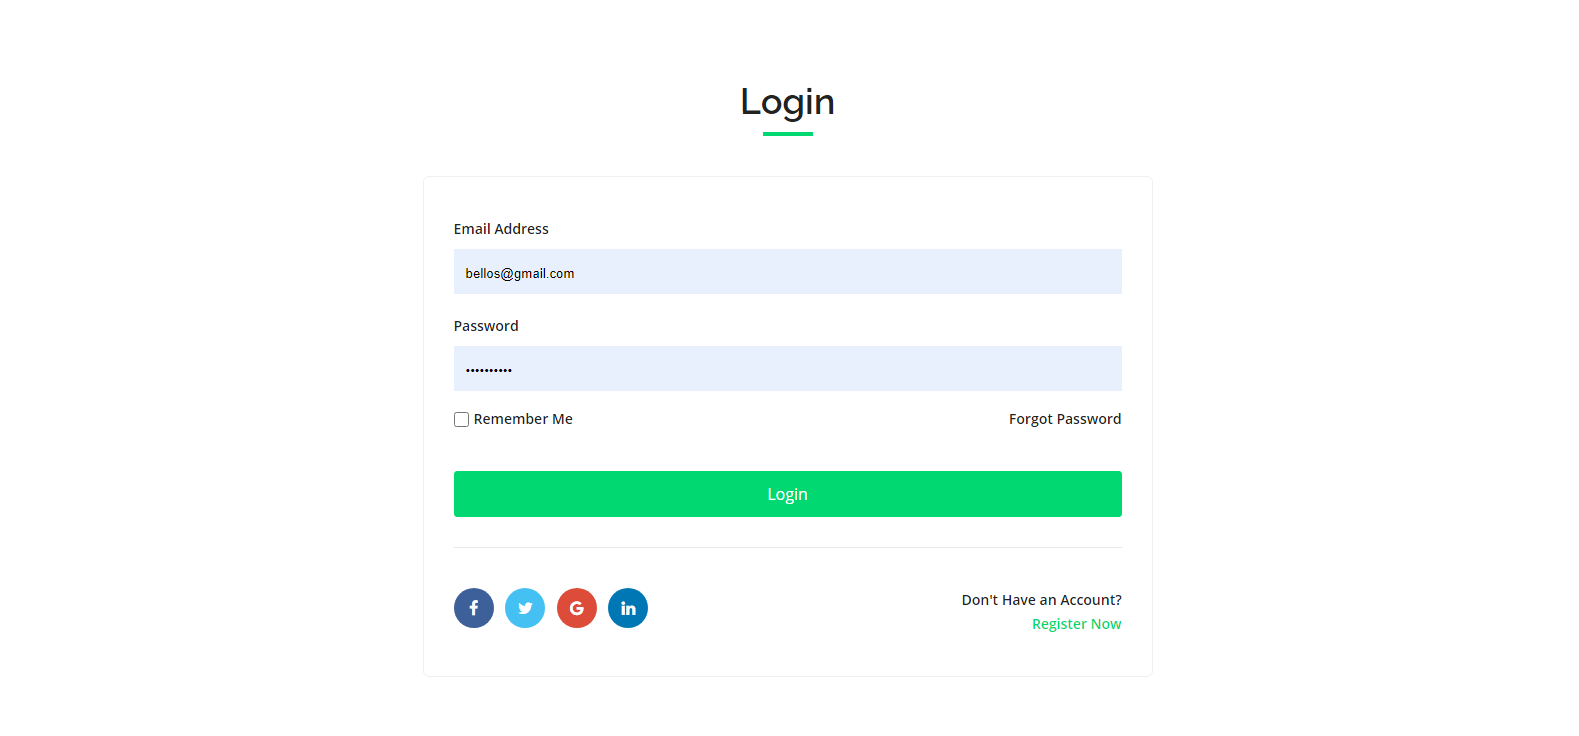Click the Email Address field label

(501, 229)
